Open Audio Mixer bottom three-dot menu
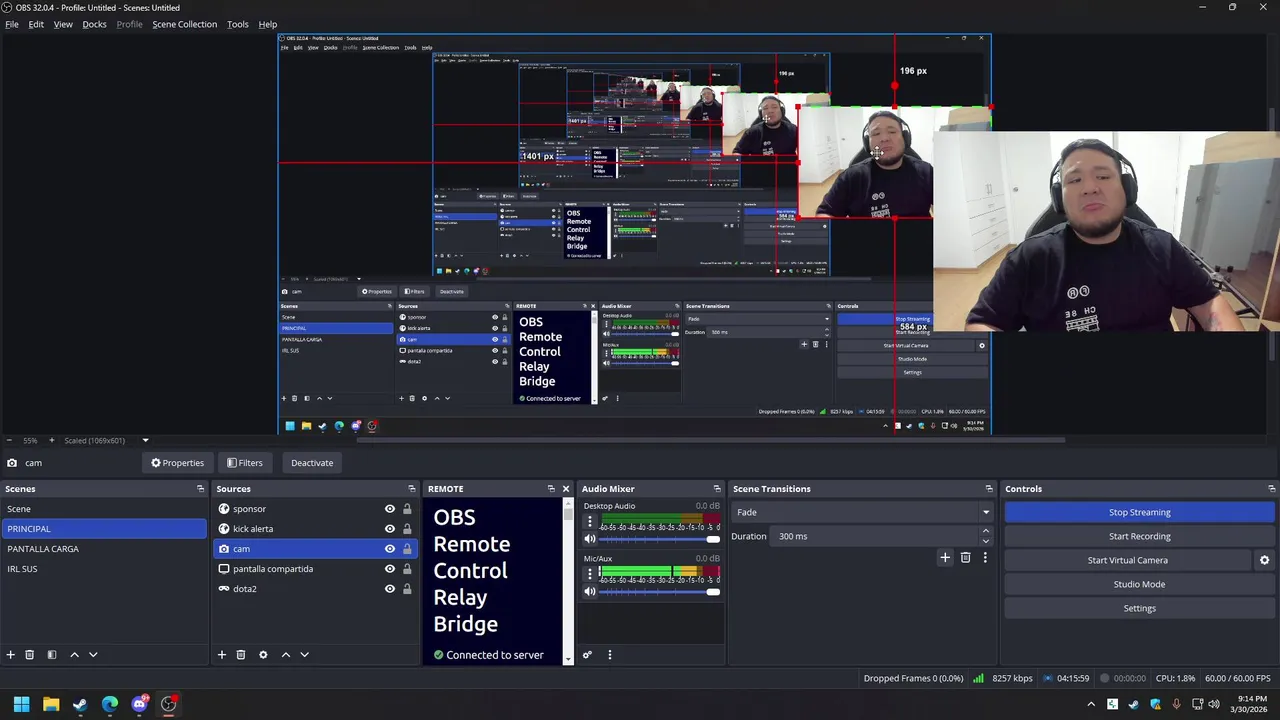Viewport: 1280px width, 720px height. 609,655
